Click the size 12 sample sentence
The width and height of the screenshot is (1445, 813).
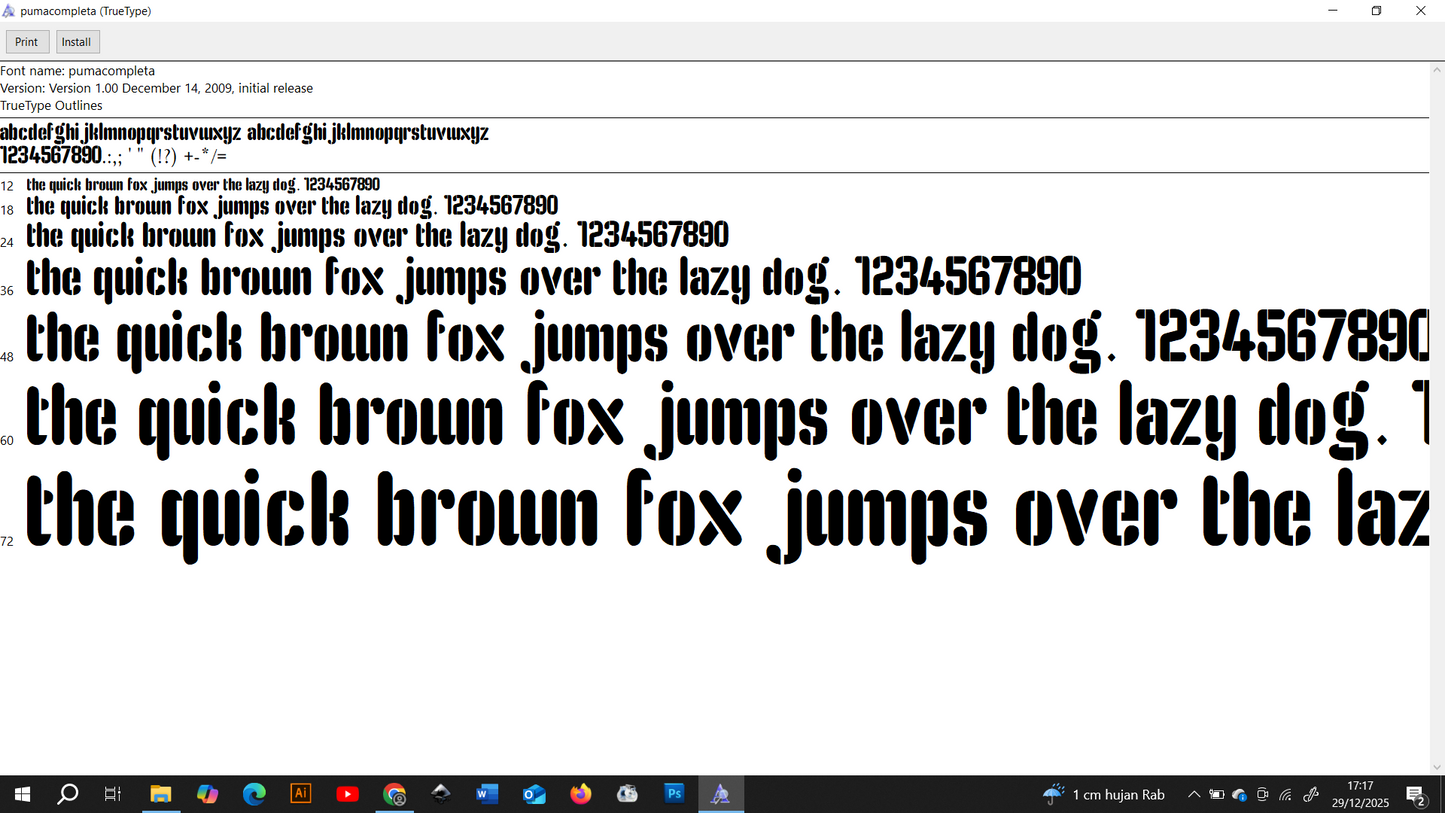[x=203, y=185]
